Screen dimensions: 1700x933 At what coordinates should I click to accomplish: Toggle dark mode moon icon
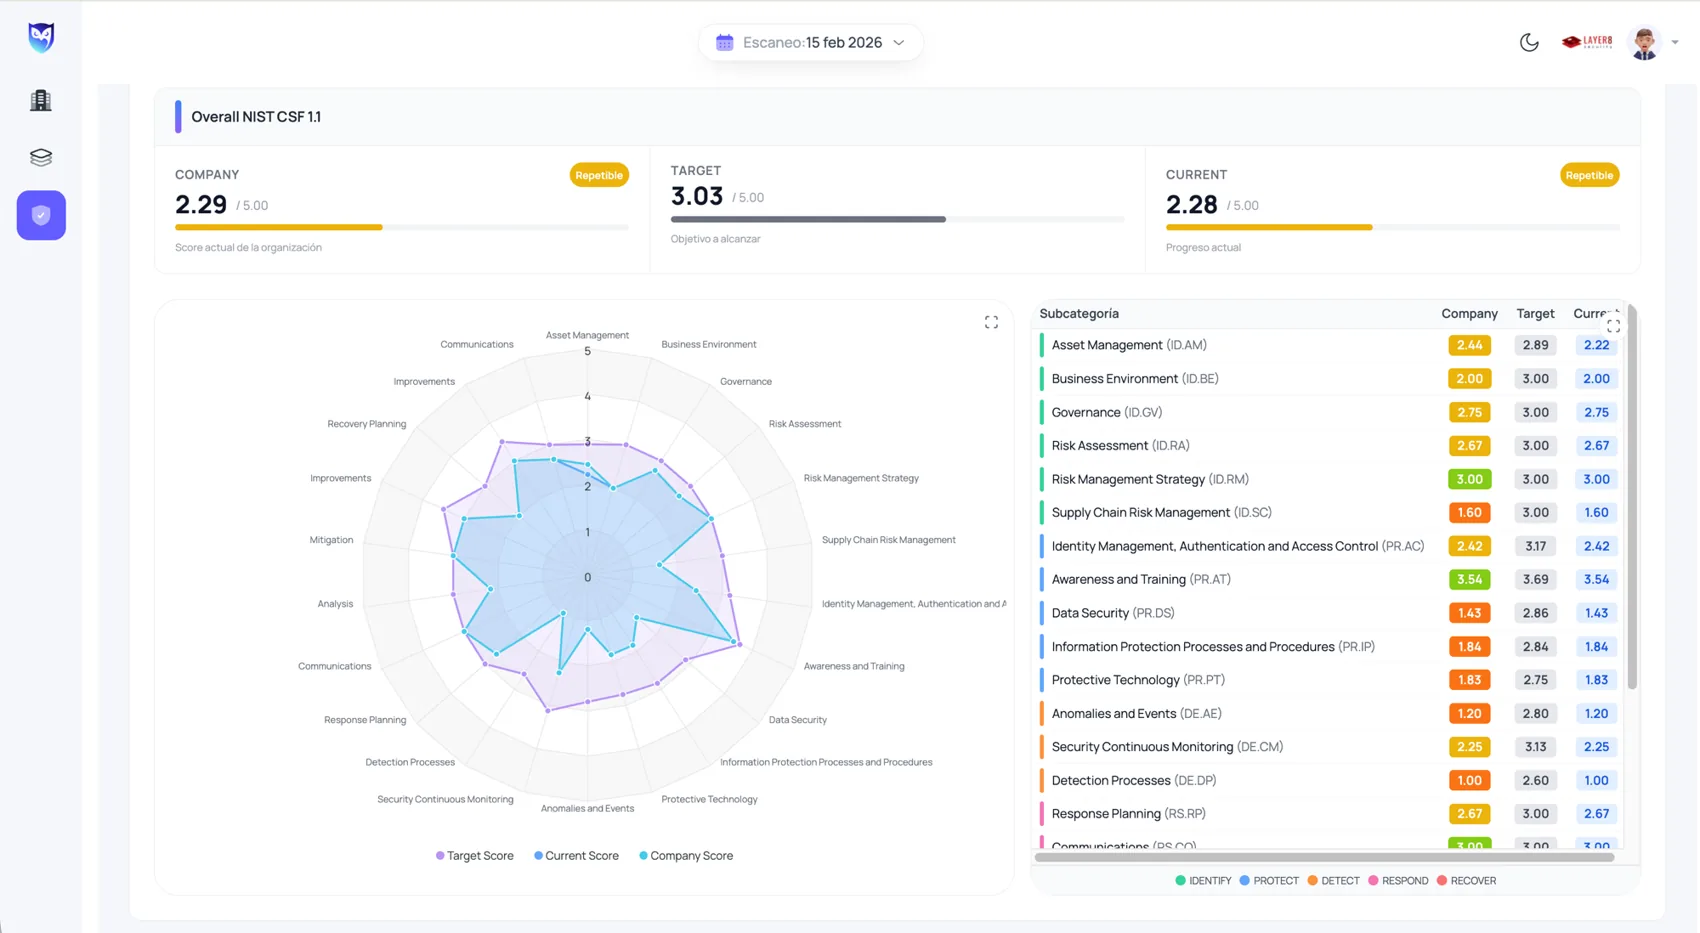tap(1529, 42)
